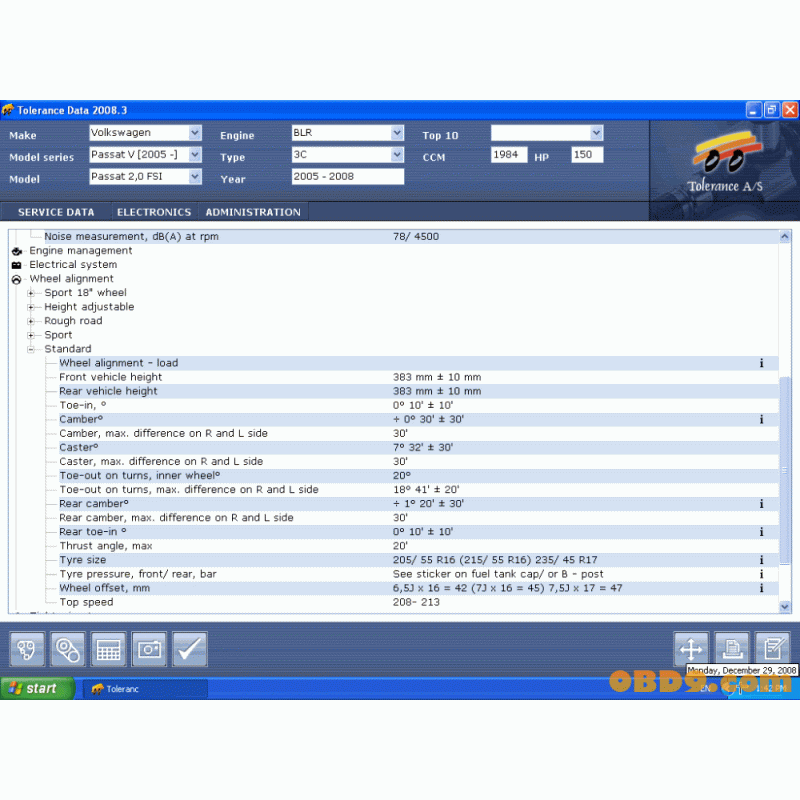Click the Tolerance Data title bar icon

8,110
